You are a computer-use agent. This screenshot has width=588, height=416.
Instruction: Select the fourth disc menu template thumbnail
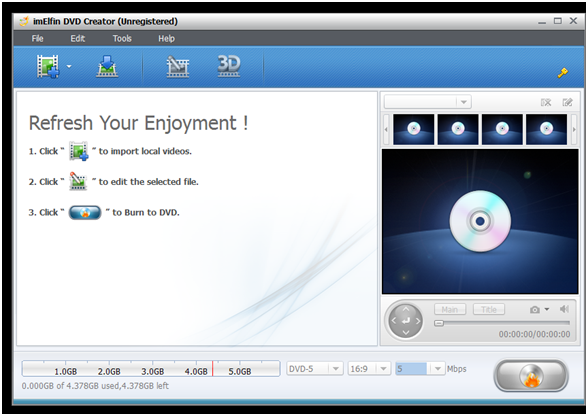546,129
